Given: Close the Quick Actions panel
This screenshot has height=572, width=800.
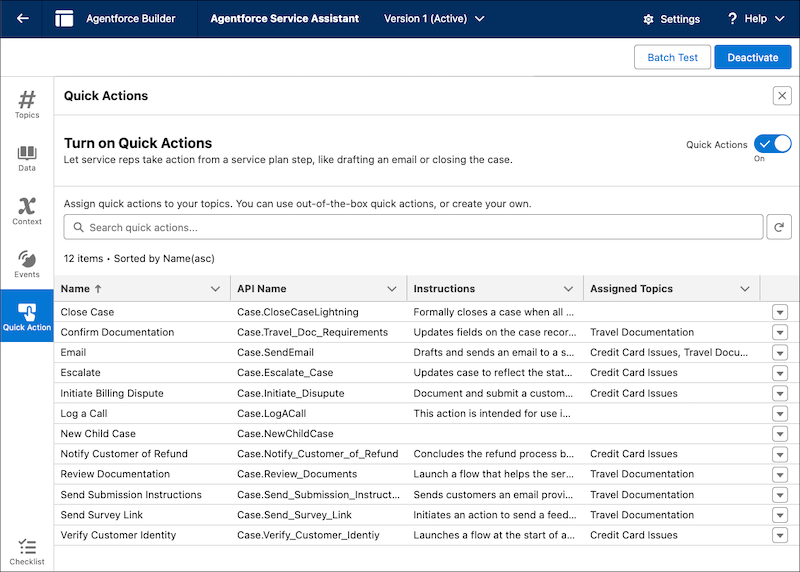Looking at the screenshot, I should click(x=782, y=95).
